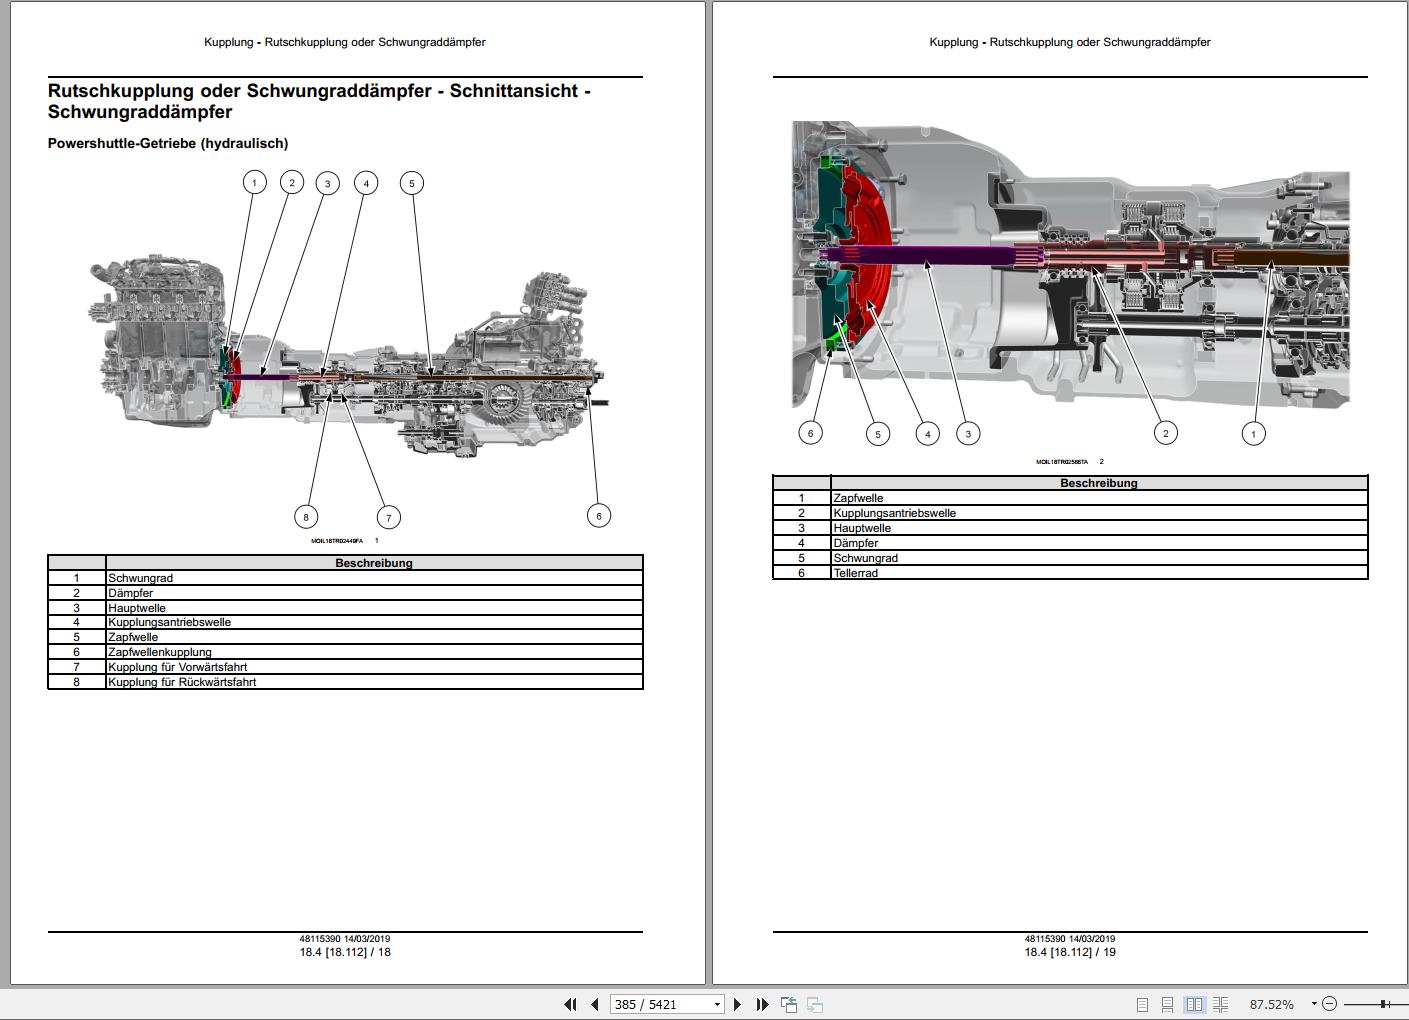Jump to the last page
The image size is (1409, 1020).
pyautogui.click(x=762, y=1004)
